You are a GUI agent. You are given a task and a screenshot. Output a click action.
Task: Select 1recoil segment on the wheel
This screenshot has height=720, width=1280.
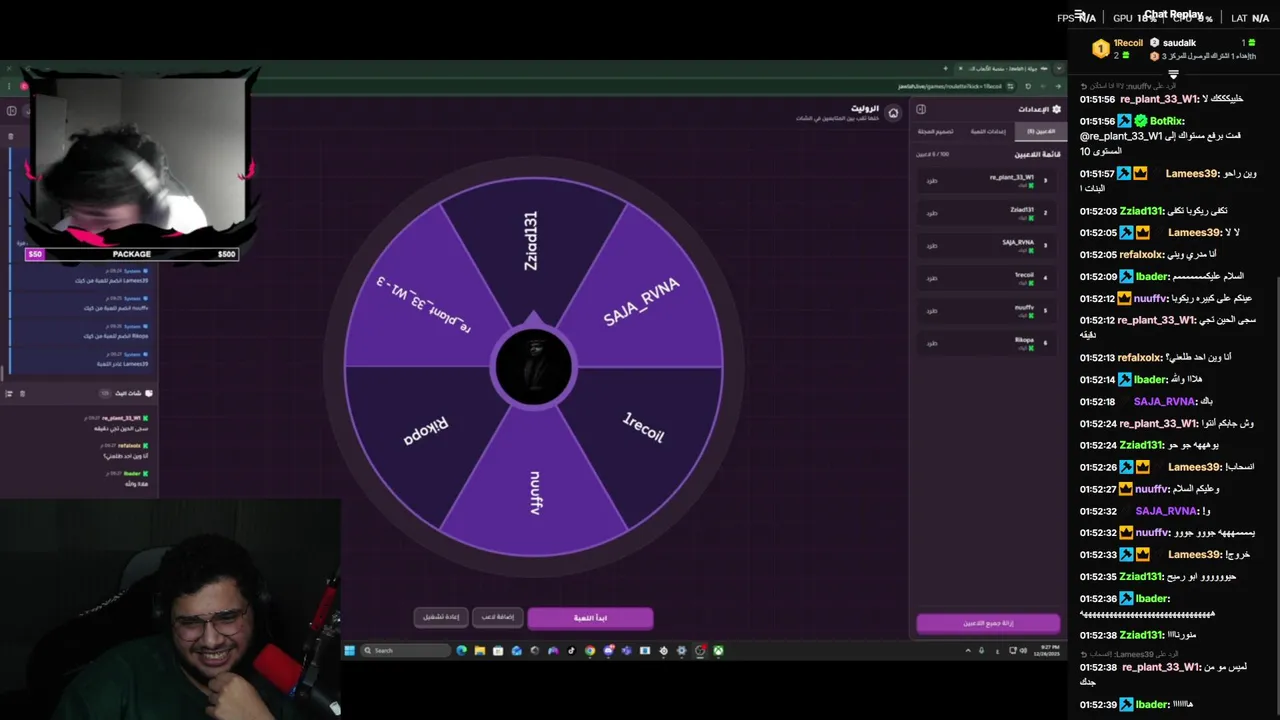click(x=643, y=428)
